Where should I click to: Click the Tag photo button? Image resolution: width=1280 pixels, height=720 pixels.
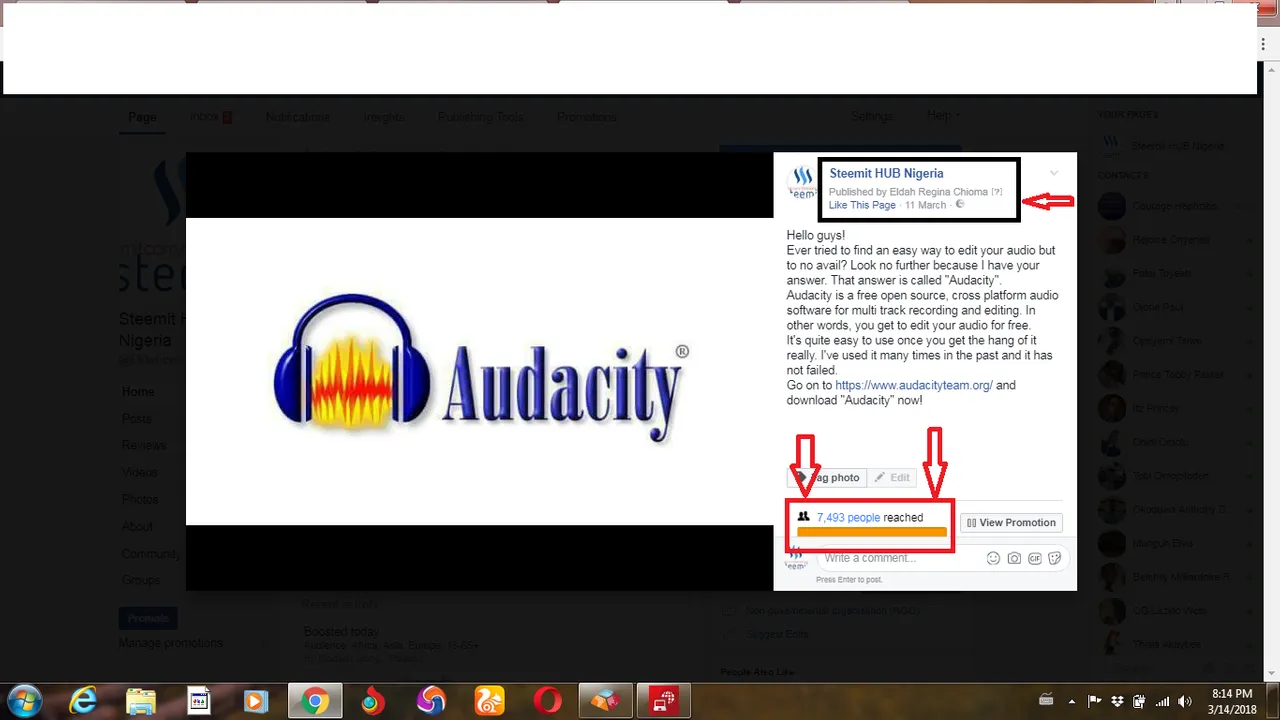tap(827, 478)
